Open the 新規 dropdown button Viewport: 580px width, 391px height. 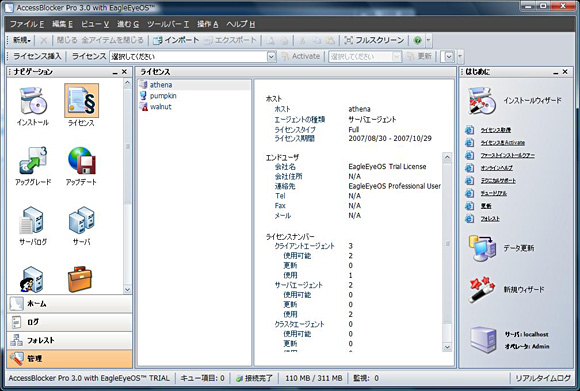[21, 40]
